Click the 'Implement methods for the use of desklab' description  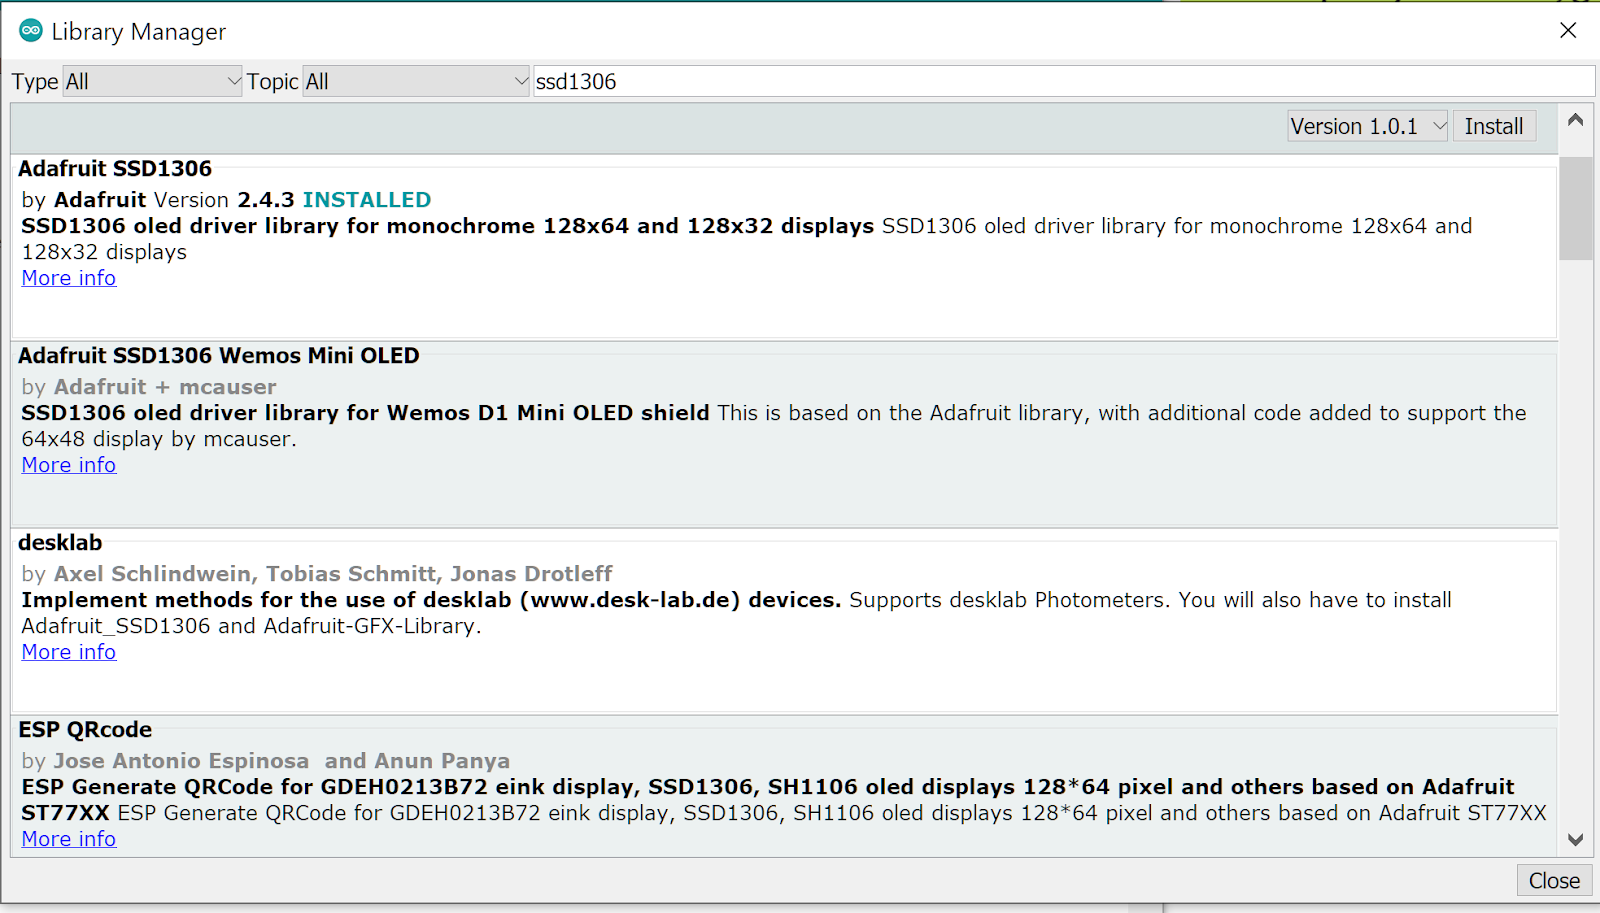(432, 600)
